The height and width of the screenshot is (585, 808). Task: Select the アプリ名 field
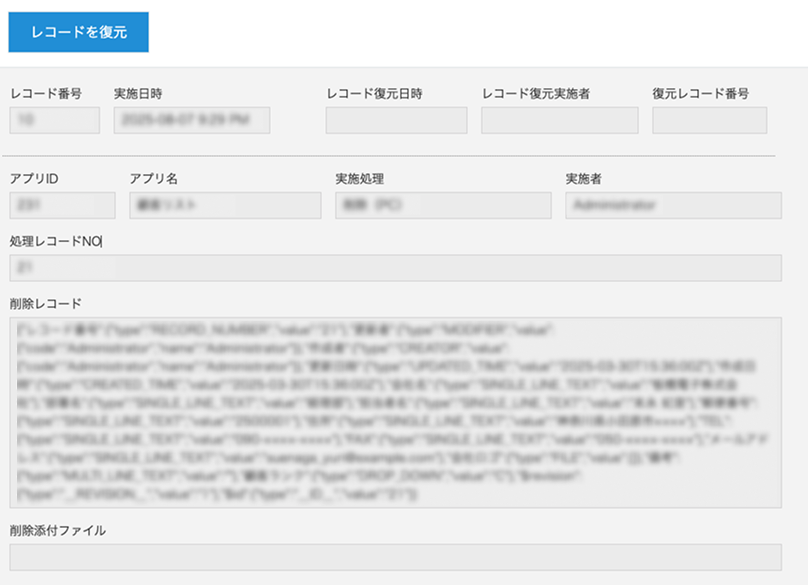point(225,205)
